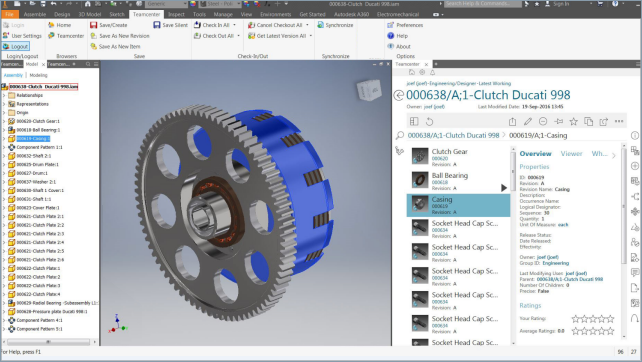Click Cancel Checkout All
This screenshot has height=362, width=642.
coord(275,25)
